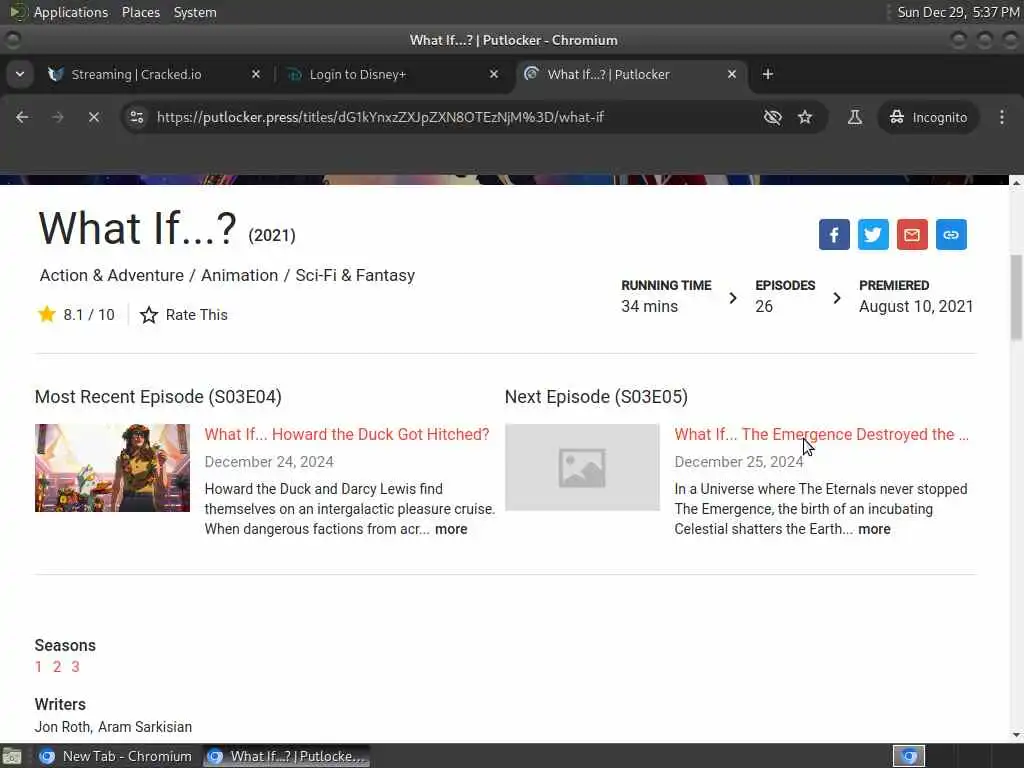Go to Season 3
Viewport: 1024px width, 768px height.
[x=76, y=667]
